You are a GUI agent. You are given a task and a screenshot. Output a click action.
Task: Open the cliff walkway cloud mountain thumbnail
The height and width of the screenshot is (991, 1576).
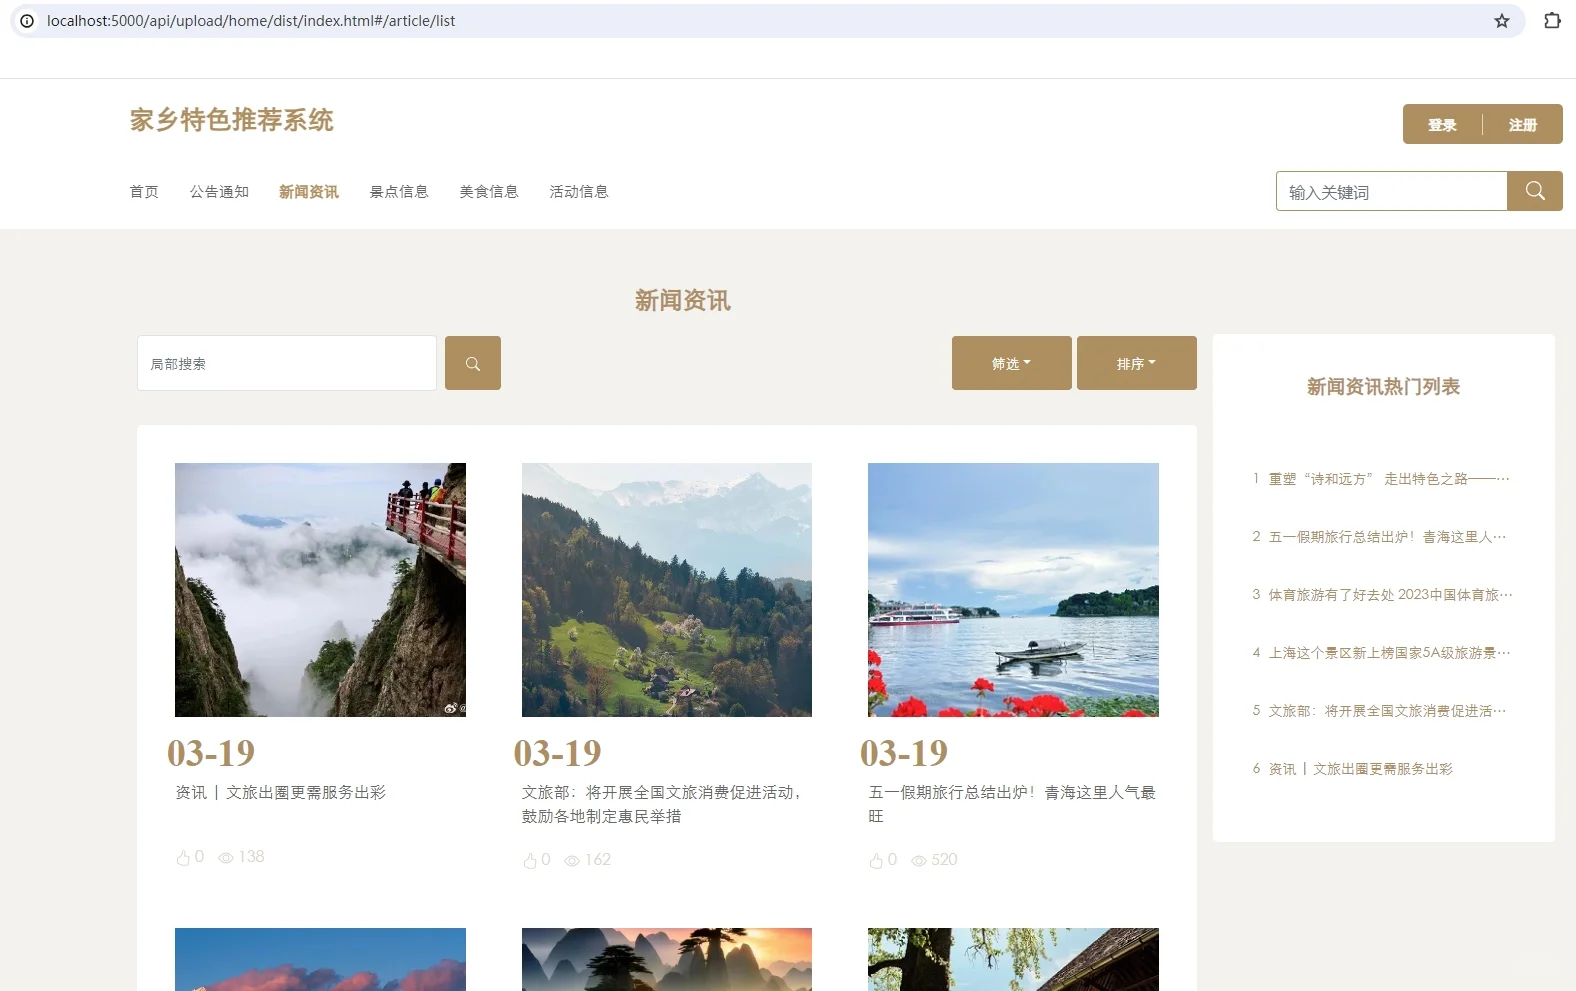(x=320, y=590)
